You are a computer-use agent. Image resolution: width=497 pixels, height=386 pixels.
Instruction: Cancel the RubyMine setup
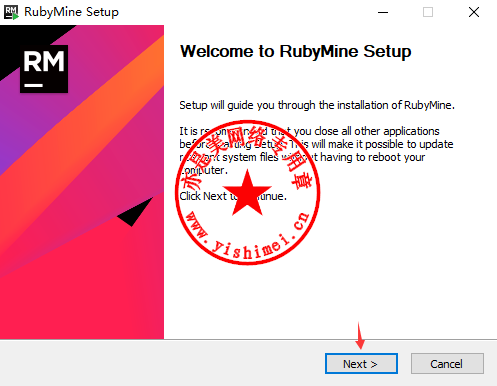tap(447, 364)
